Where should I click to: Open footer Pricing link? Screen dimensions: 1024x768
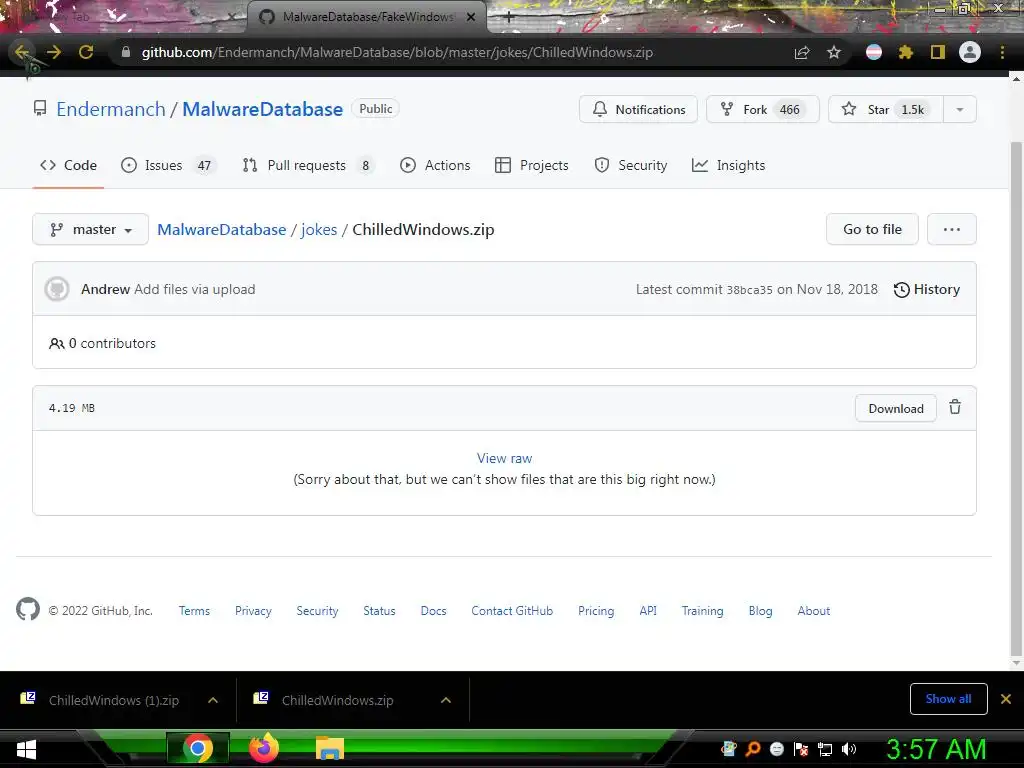596,611
